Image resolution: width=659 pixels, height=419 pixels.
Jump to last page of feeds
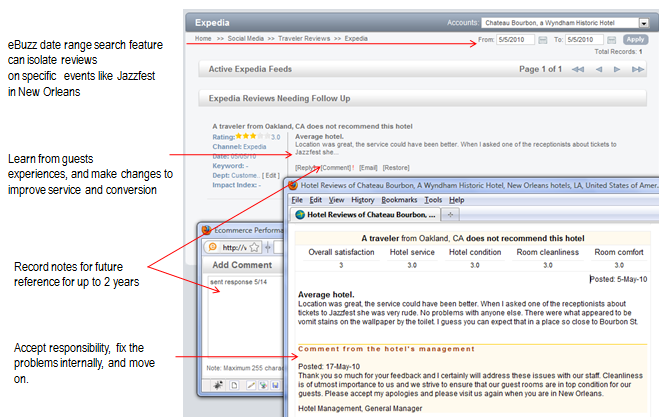point(638,69)
